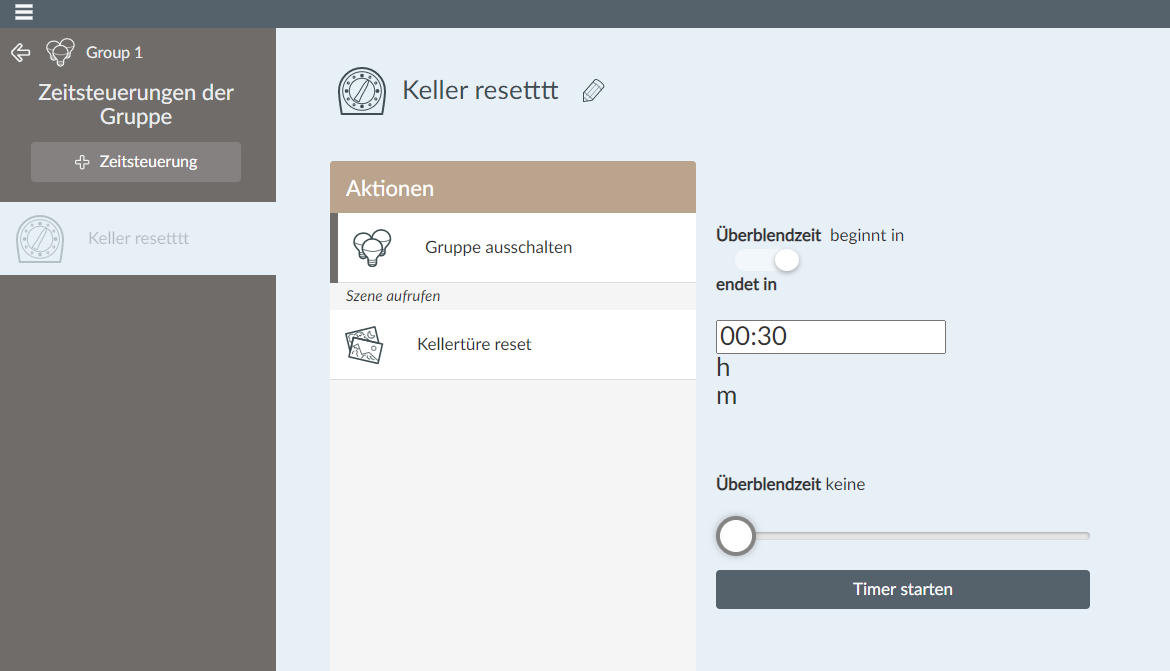The width and height of the screenshot is (1170, 671).
Task: Open the hamburger menu
Action: coord(24,13)
